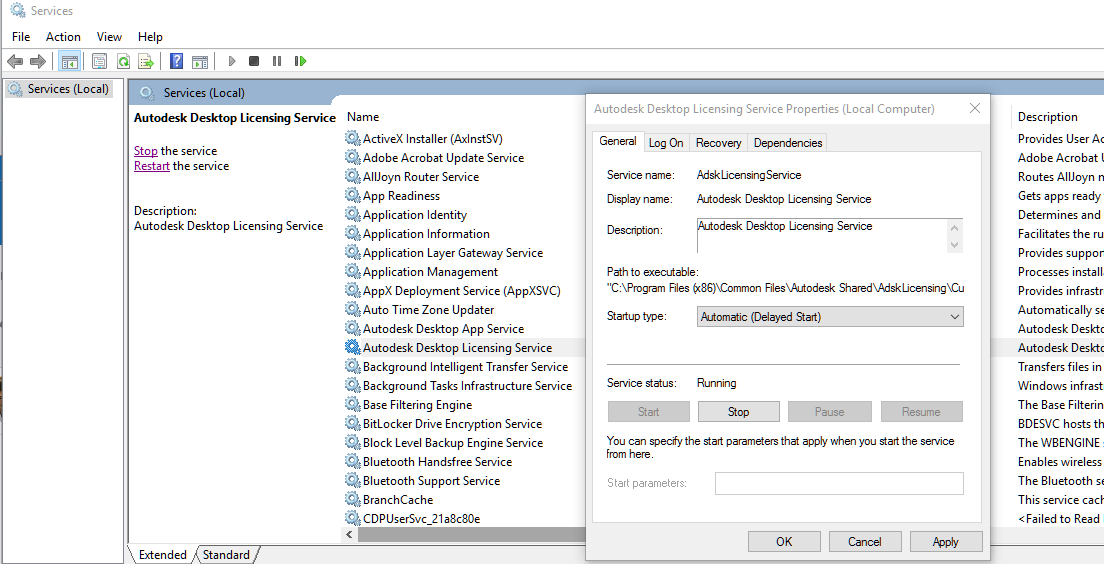Open the blue Help question mark icon

tap(177, 61)
